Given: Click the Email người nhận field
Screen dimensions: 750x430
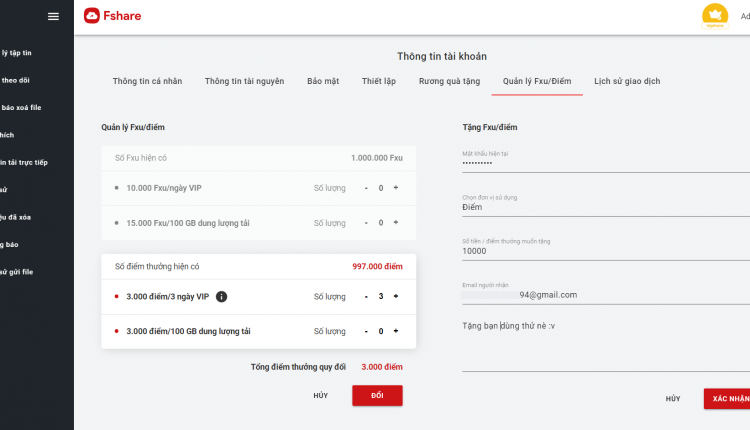Looking at the screenshot, I should coord(606,295).
